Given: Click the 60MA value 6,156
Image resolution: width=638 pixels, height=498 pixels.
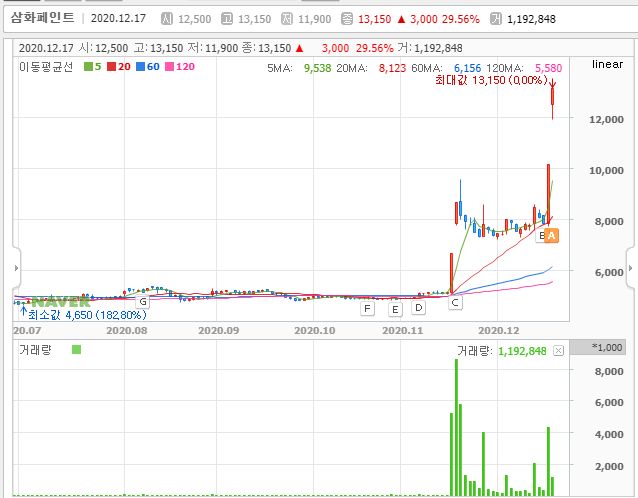Looking at the screenshot, I should [x=467, y=68].
